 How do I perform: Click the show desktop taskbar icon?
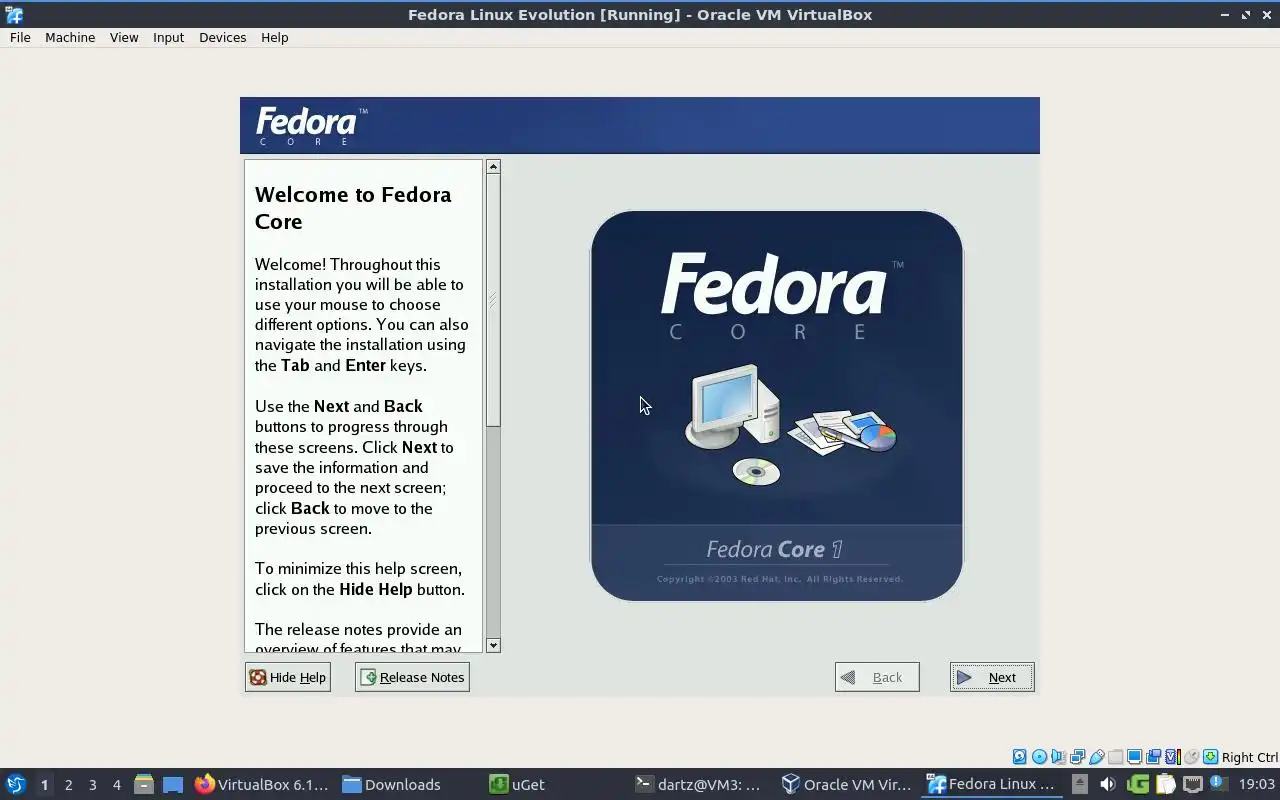pyautogui.click(x=173, y=784)
